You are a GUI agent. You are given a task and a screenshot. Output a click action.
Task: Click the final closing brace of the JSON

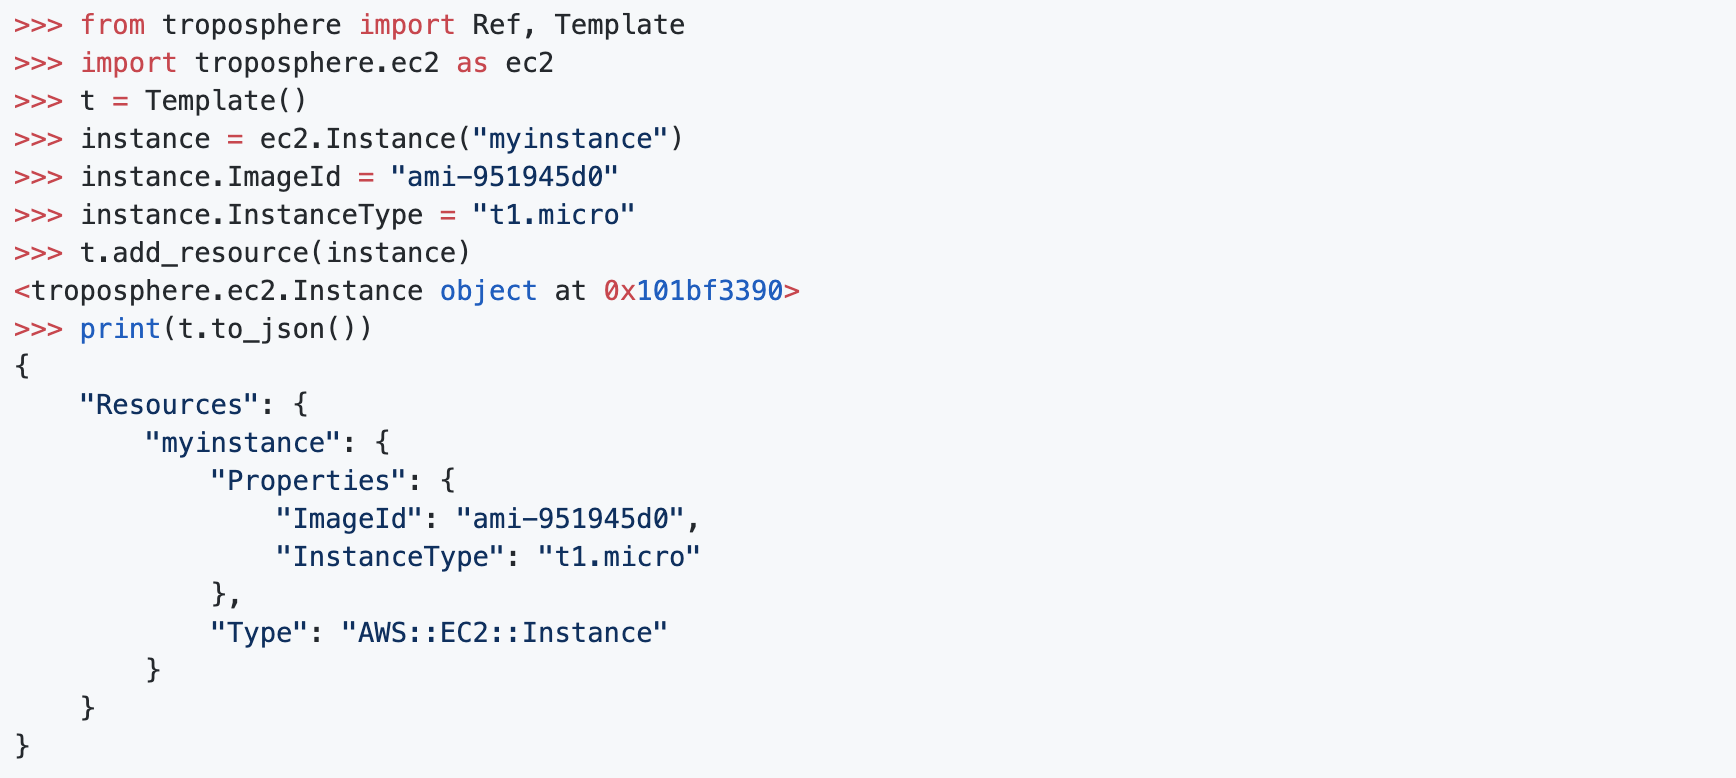[x=22, y=745]
